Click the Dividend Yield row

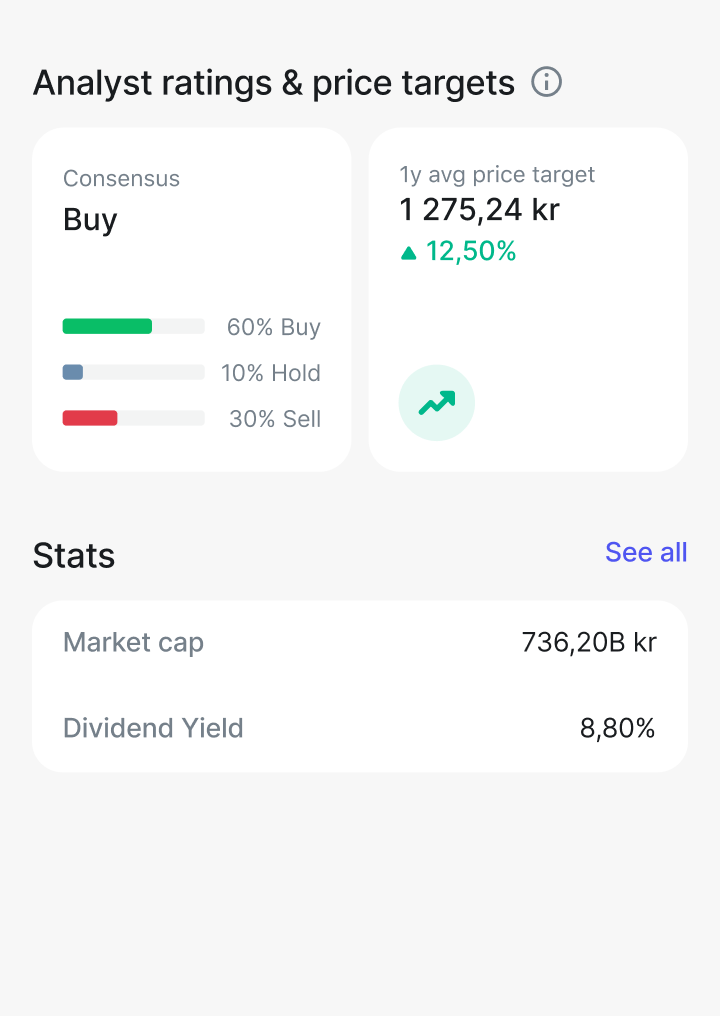click(360, 728)
